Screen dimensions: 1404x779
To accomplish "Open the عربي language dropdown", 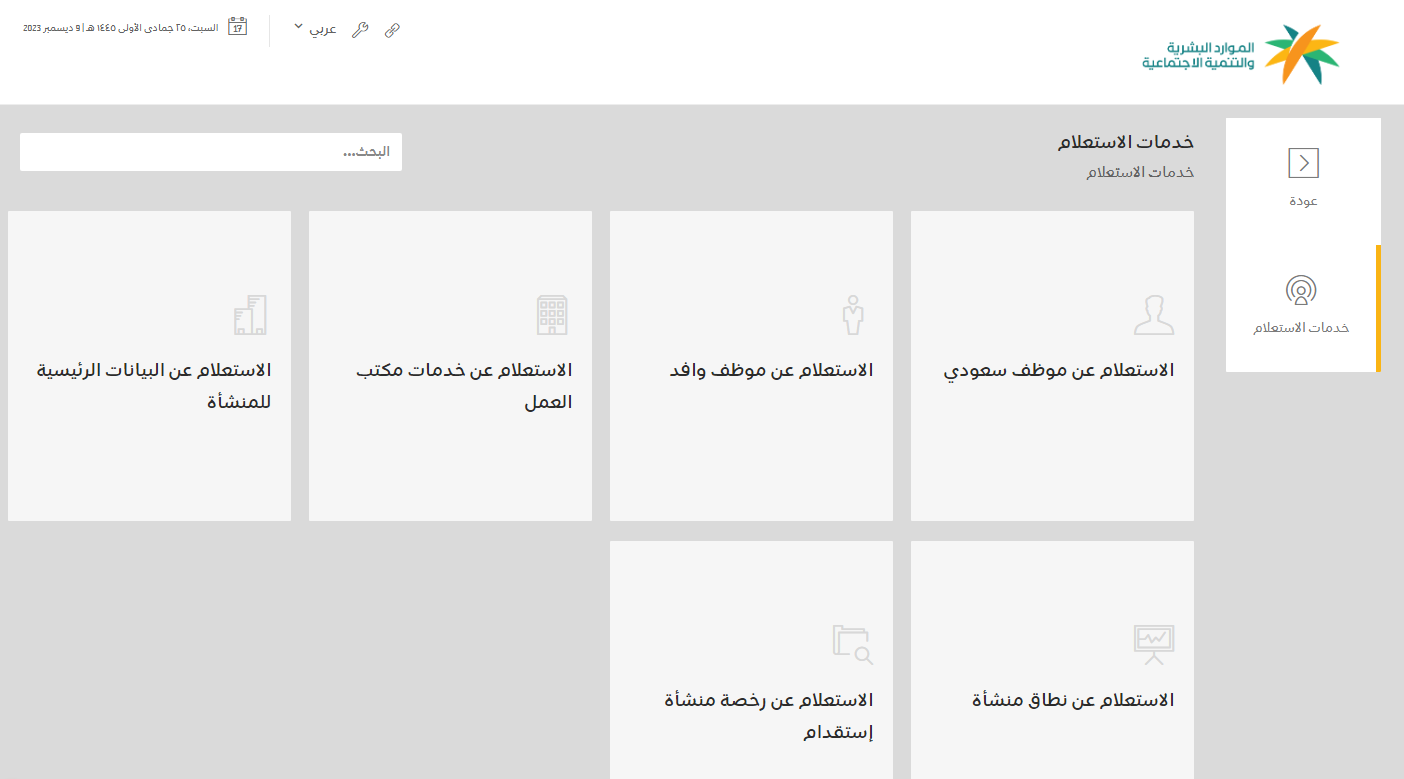I will click(316, 29).
